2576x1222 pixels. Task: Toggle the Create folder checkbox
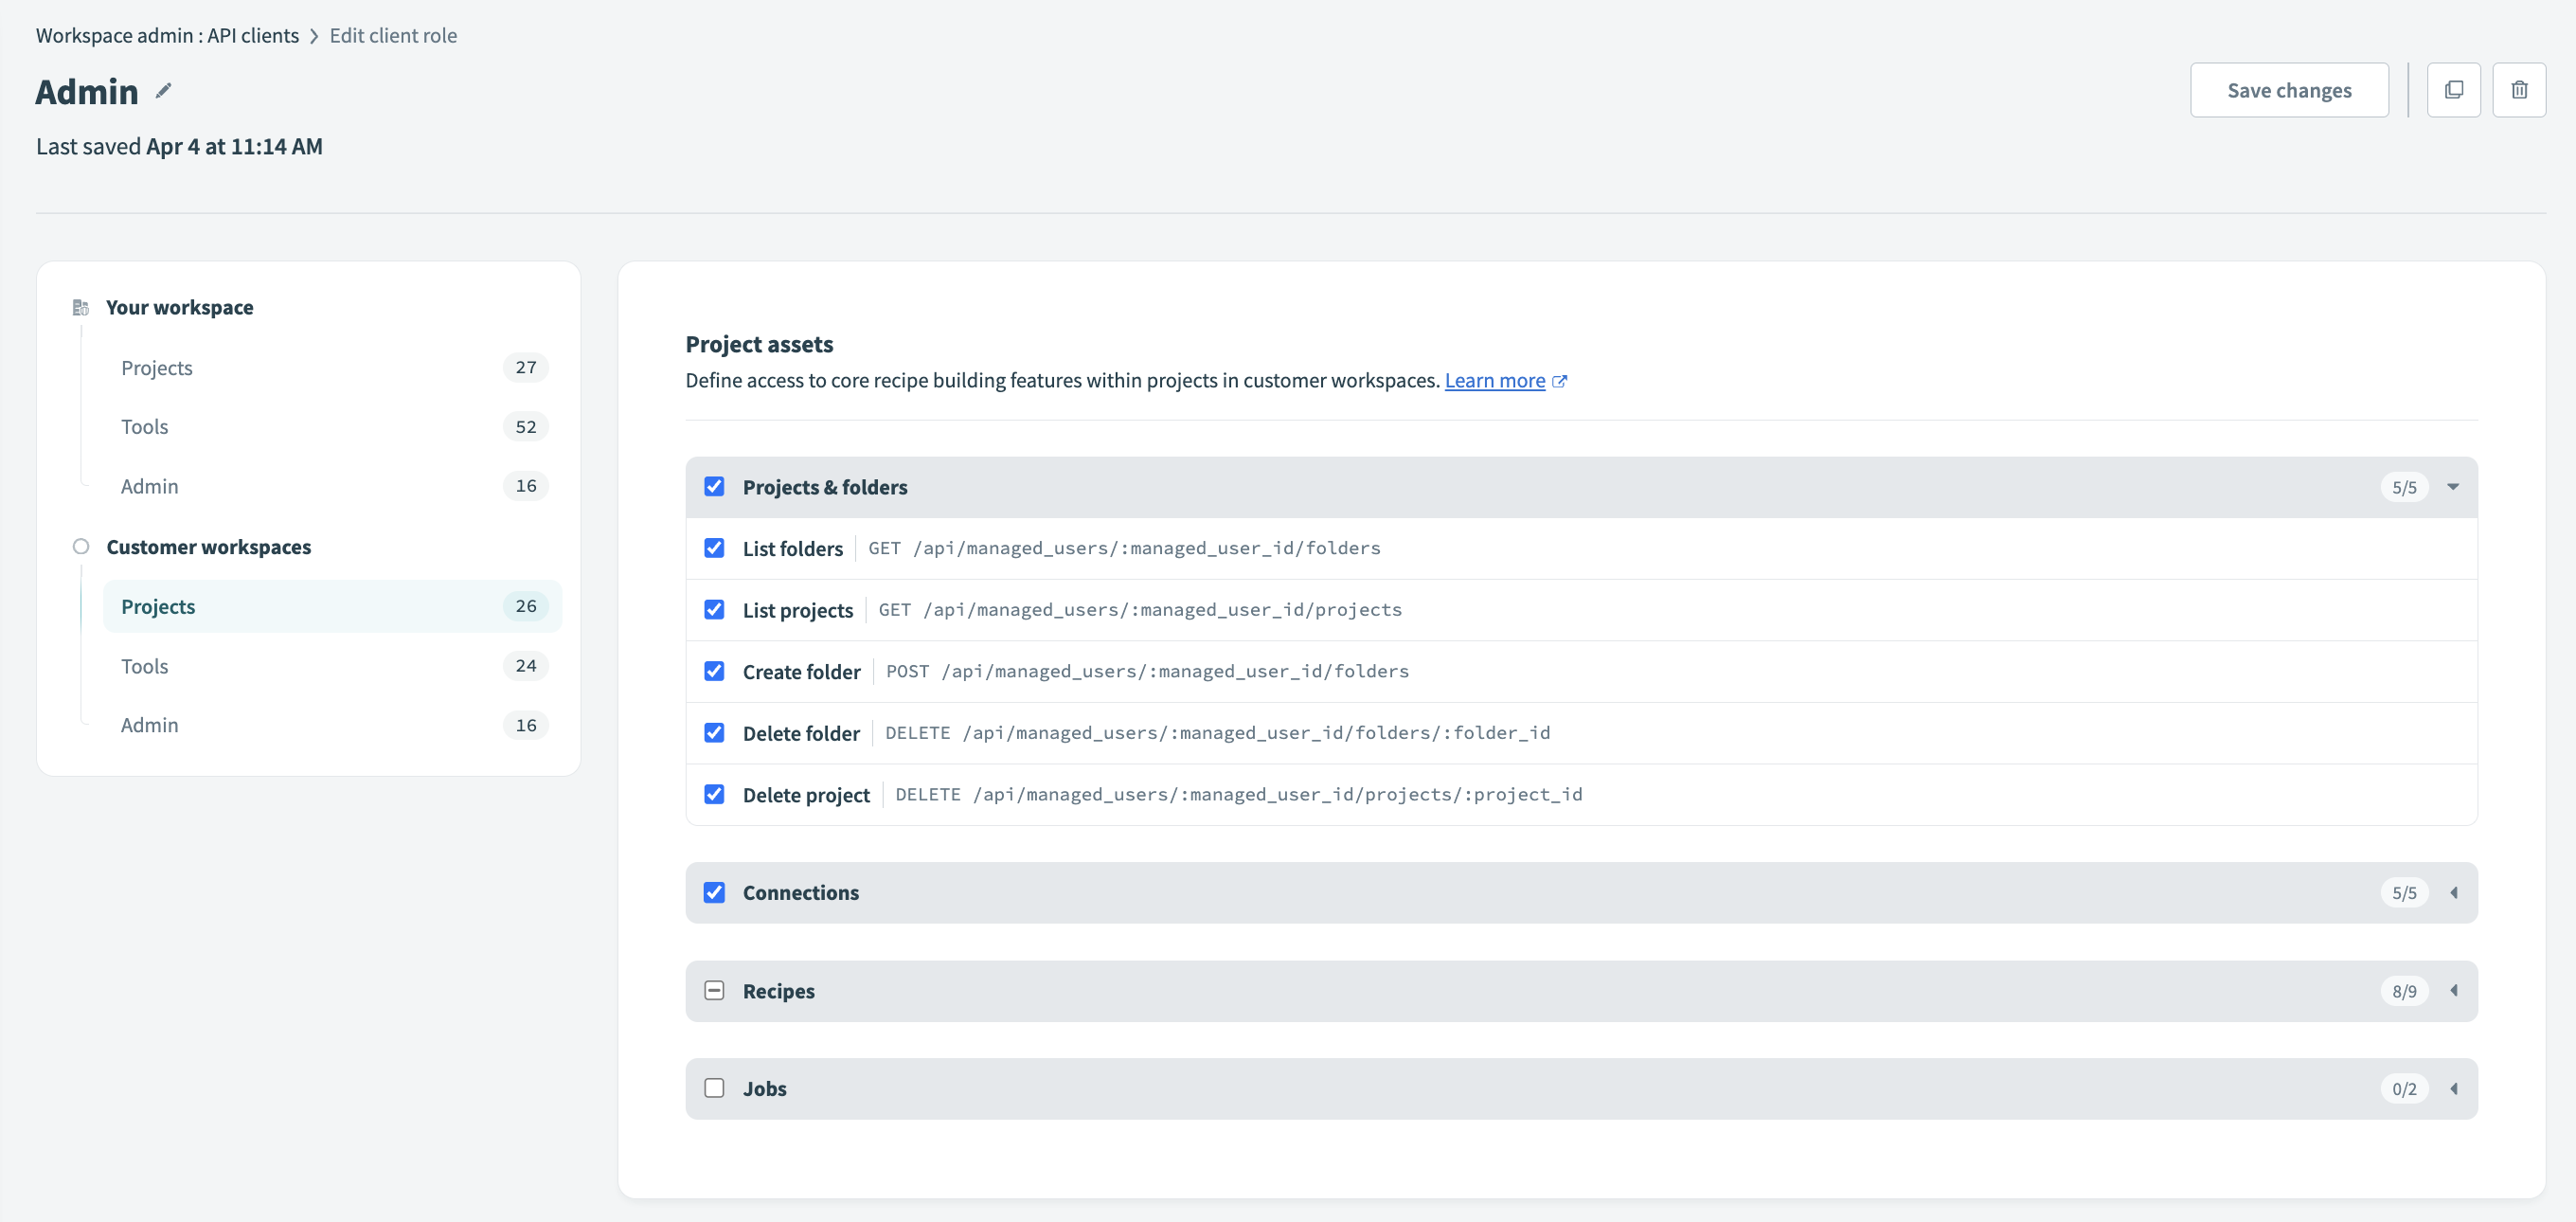(x=714, y=671)
